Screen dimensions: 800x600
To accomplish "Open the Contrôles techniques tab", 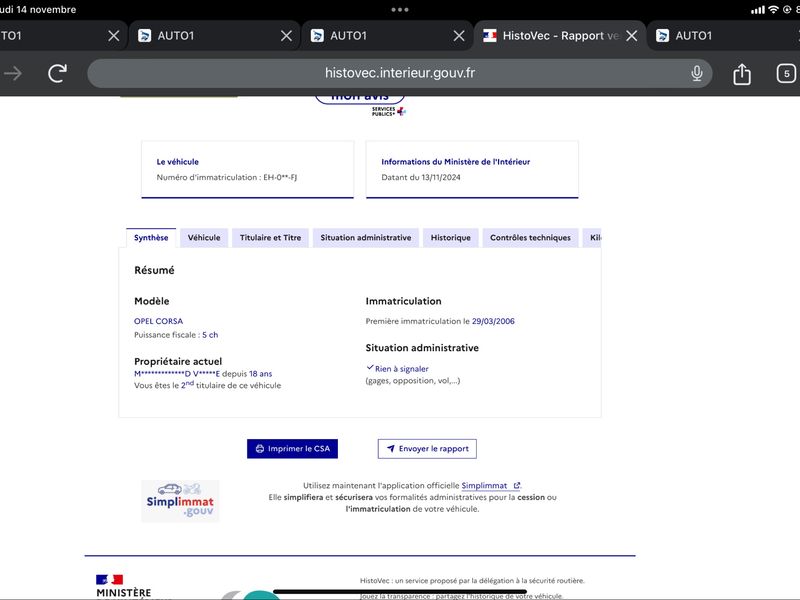I will point(531,238).
